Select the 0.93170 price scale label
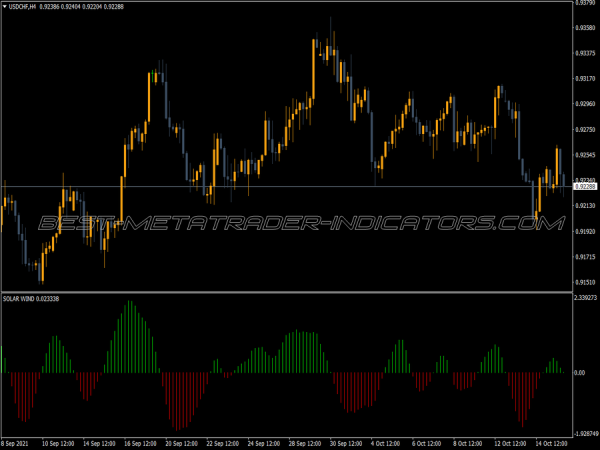The image size is (600, 450). 585,78
